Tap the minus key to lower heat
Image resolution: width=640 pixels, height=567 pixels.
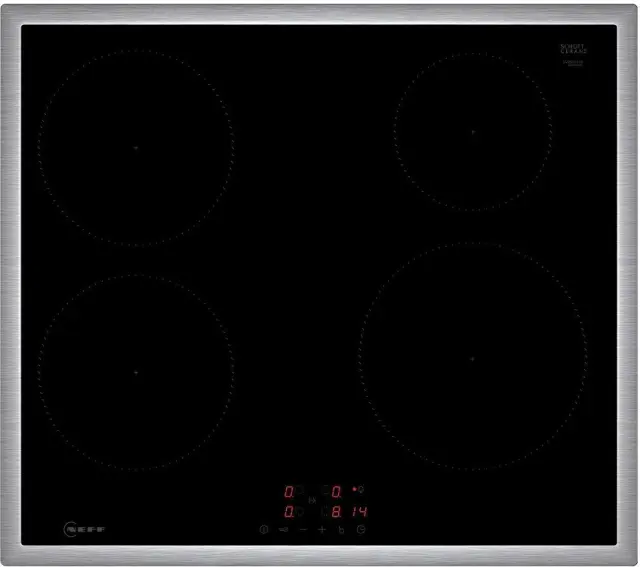click(x=303, y=529)
